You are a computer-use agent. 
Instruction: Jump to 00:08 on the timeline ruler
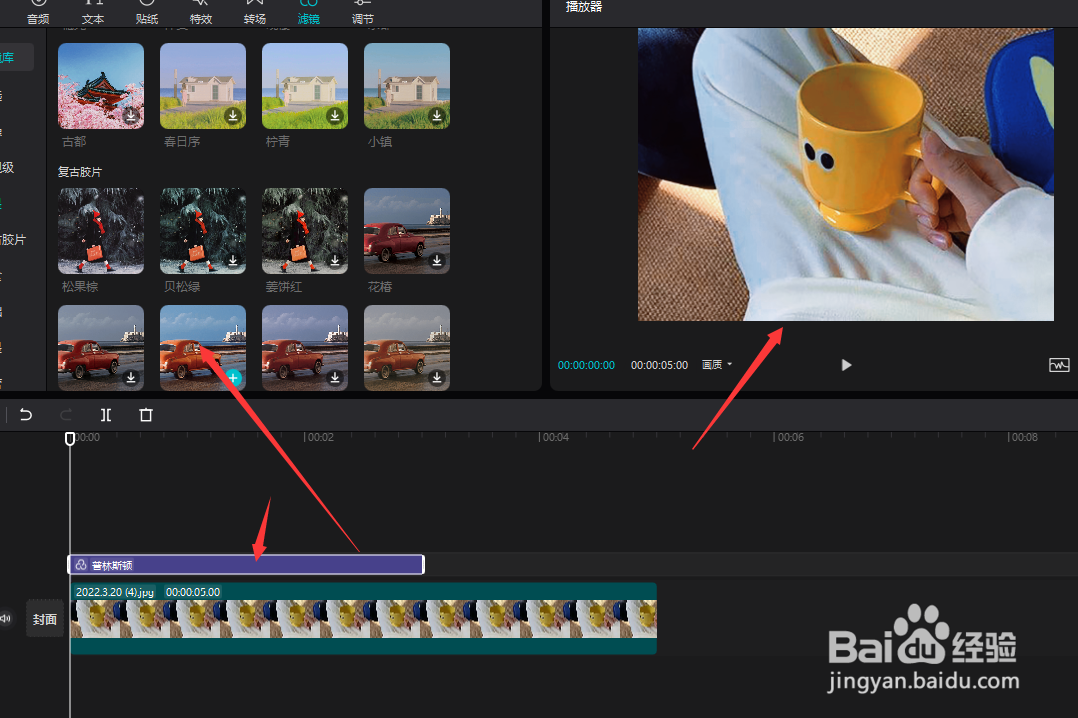[1023, 437]
